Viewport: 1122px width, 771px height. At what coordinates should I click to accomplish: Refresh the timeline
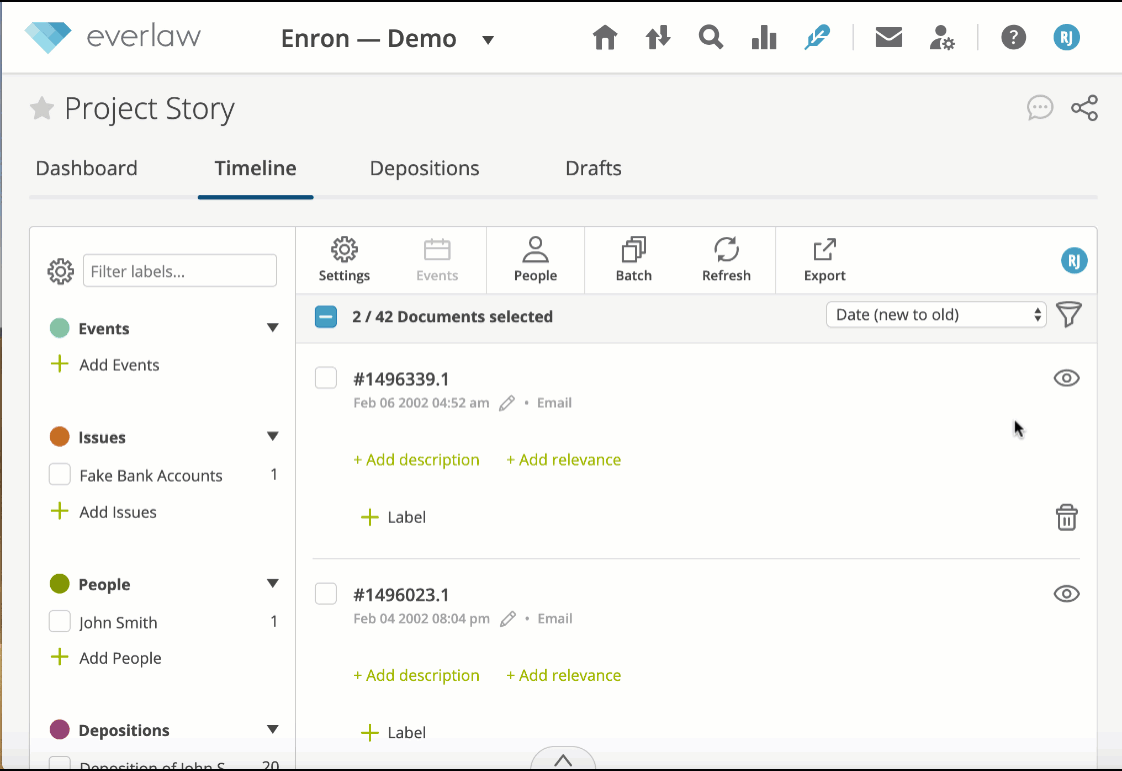(x=726, y=260)
